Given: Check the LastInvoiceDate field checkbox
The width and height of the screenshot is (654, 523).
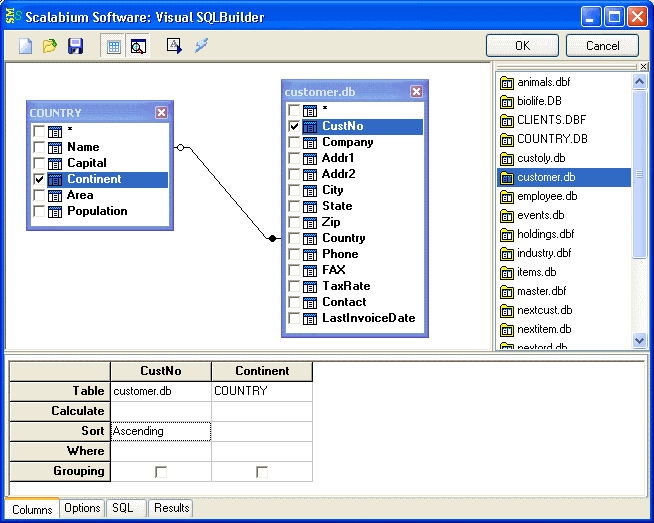Looking at the screenshot, I should click(x=294, y=318).
